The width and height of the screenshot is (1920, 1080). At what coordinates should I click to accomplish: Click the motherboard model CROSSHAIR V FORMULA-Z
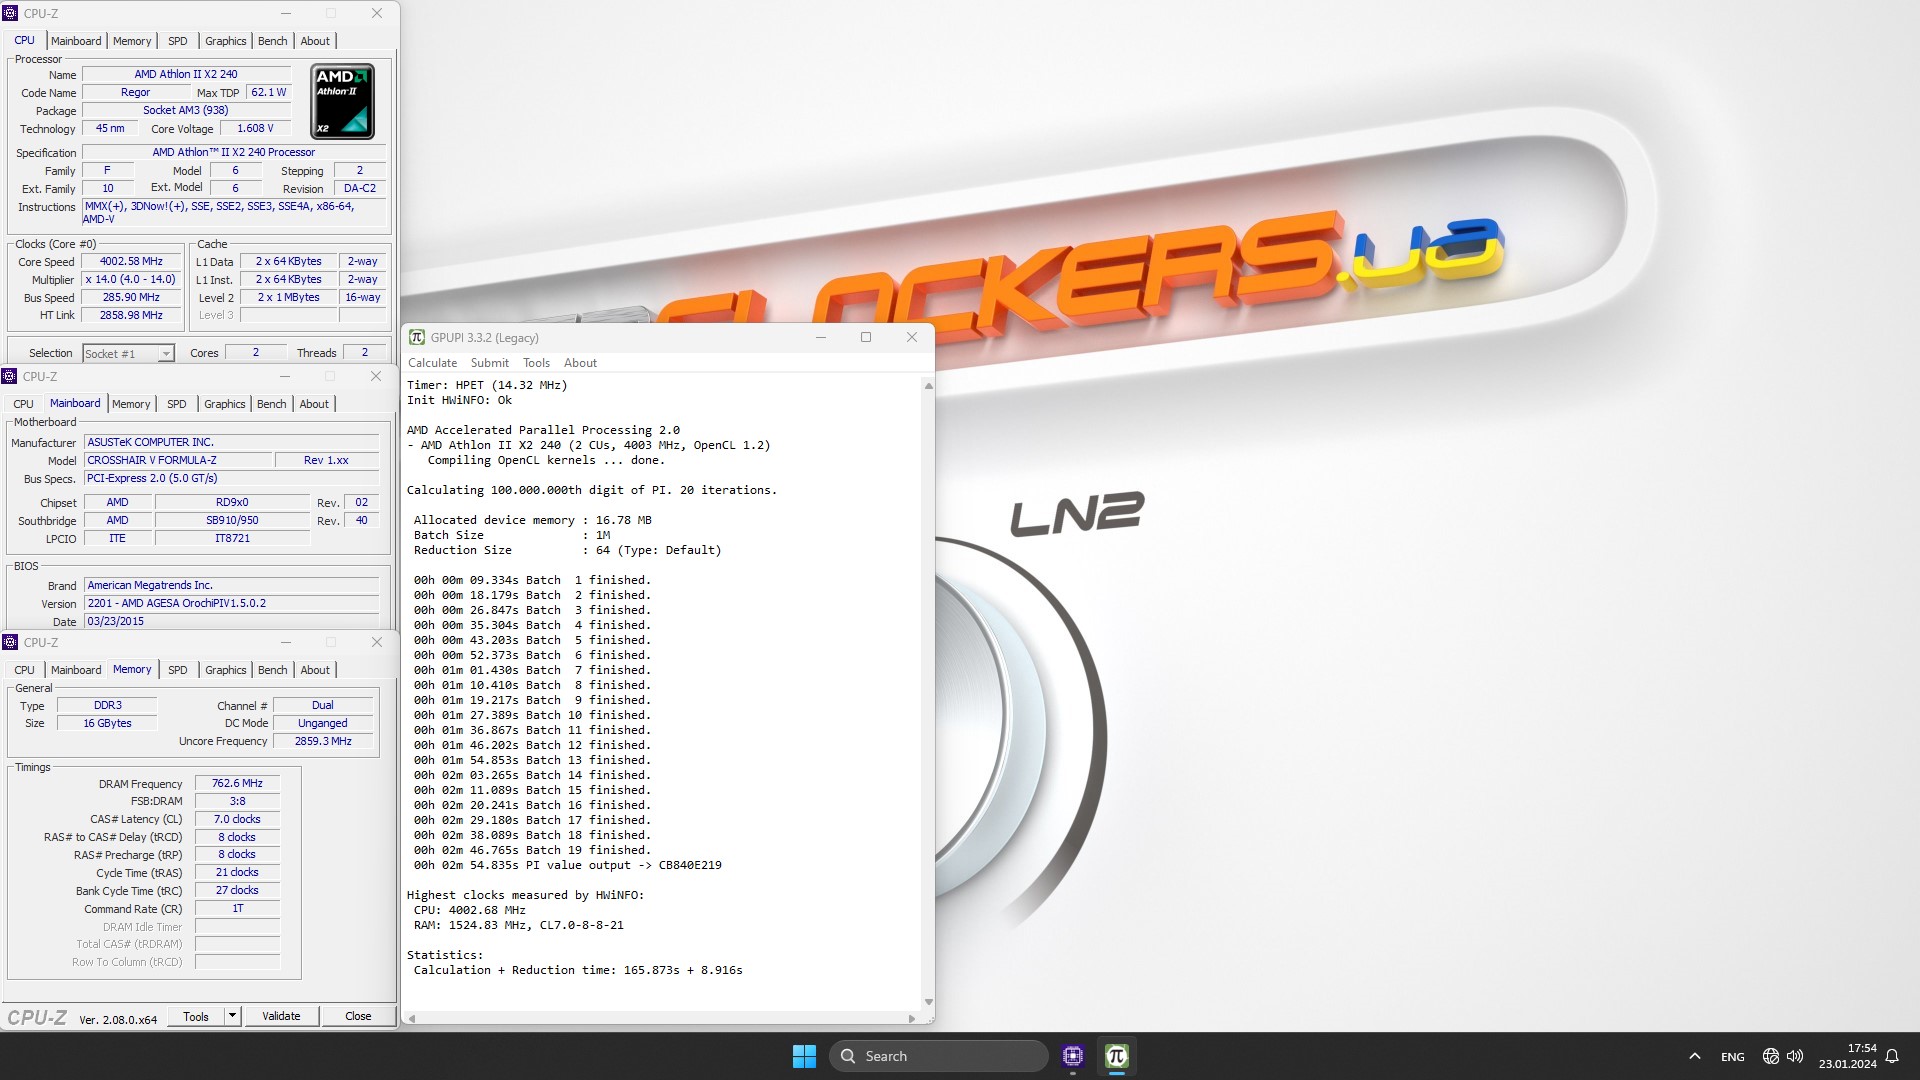click(178, 460)
